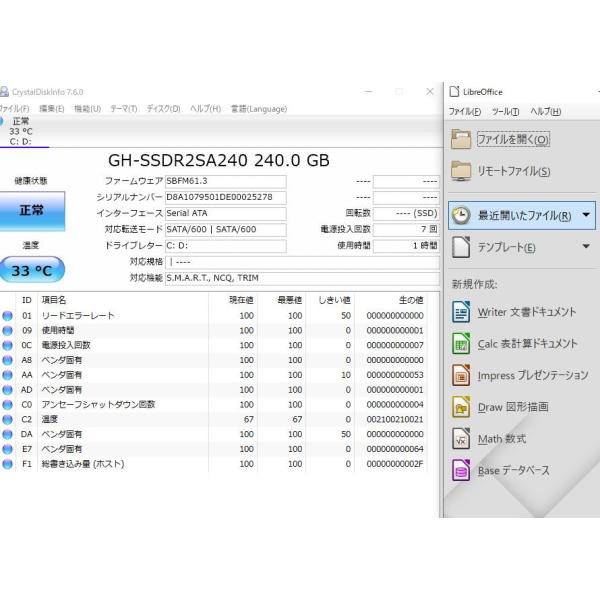This screenshot has height=600, width=600.
Task: Click the Impress presentation icon
Action: coord(461,375)
